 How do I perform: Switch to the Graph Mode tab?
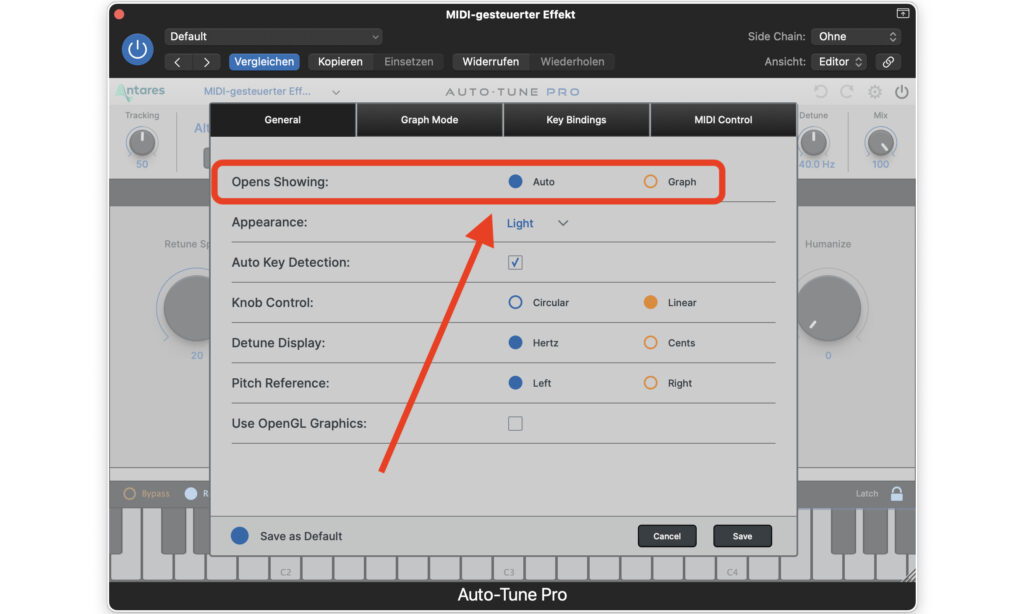430,120
